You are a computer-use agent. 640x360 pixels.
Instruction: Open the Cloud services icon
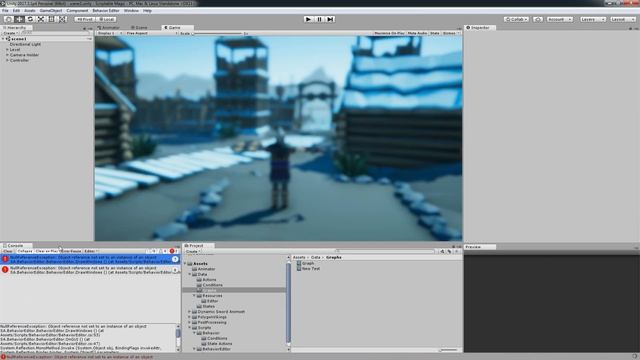538,19
